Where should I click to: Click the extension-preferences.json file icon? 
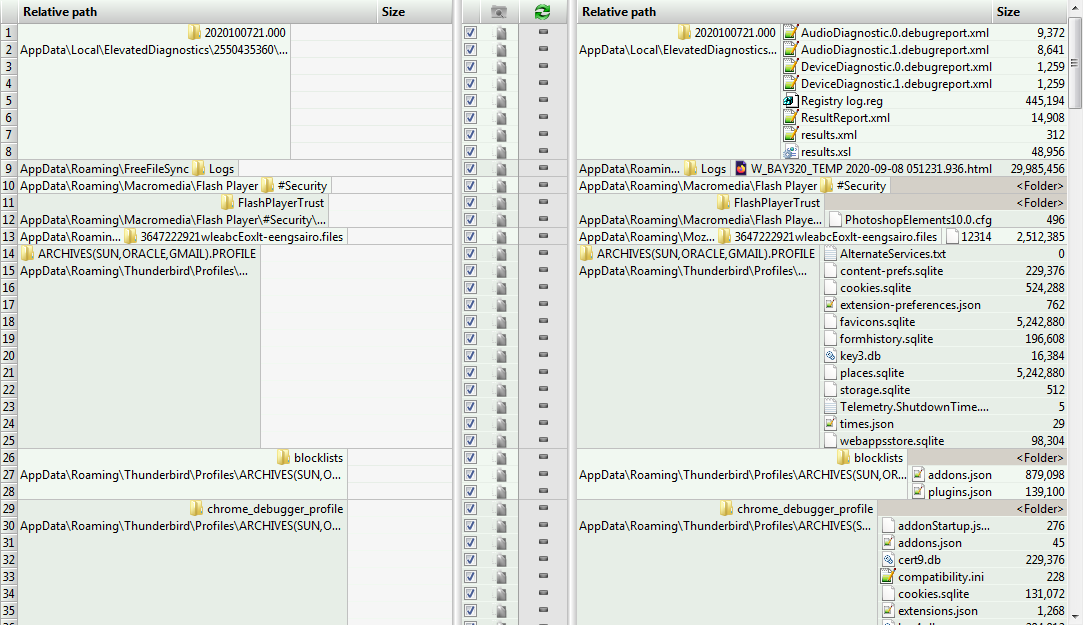pos(831,305)
